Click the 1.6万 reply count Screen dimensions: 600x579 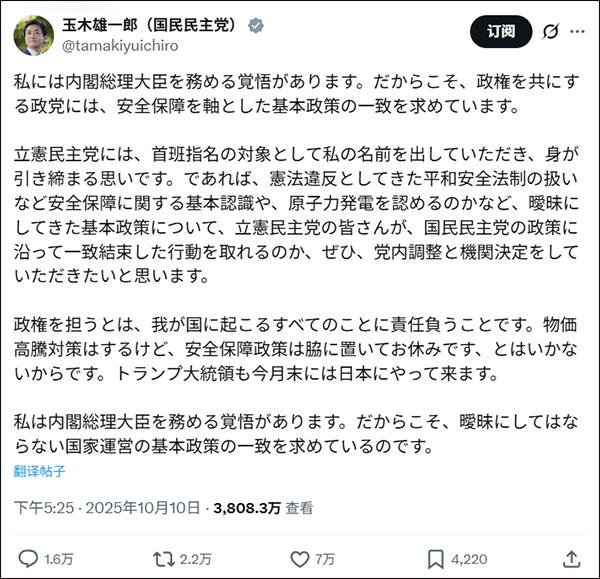coord(59,558)
